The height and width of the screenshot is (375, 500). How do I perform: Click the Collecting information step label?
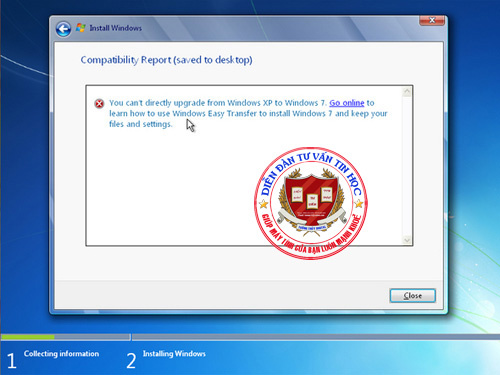[61, 354]
